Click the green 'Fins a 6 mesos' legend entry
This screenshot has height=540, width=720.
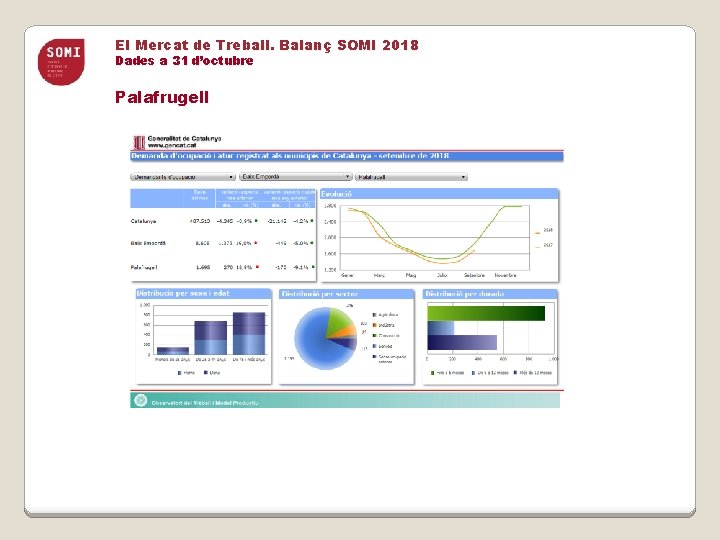coord(447,373)
